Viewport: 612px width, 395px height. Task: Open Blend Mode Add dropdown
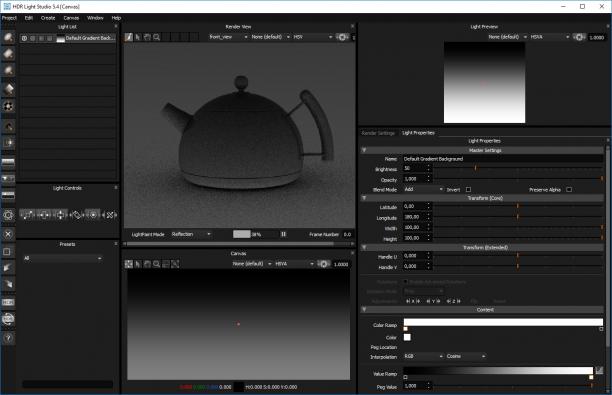coord(423,189)
